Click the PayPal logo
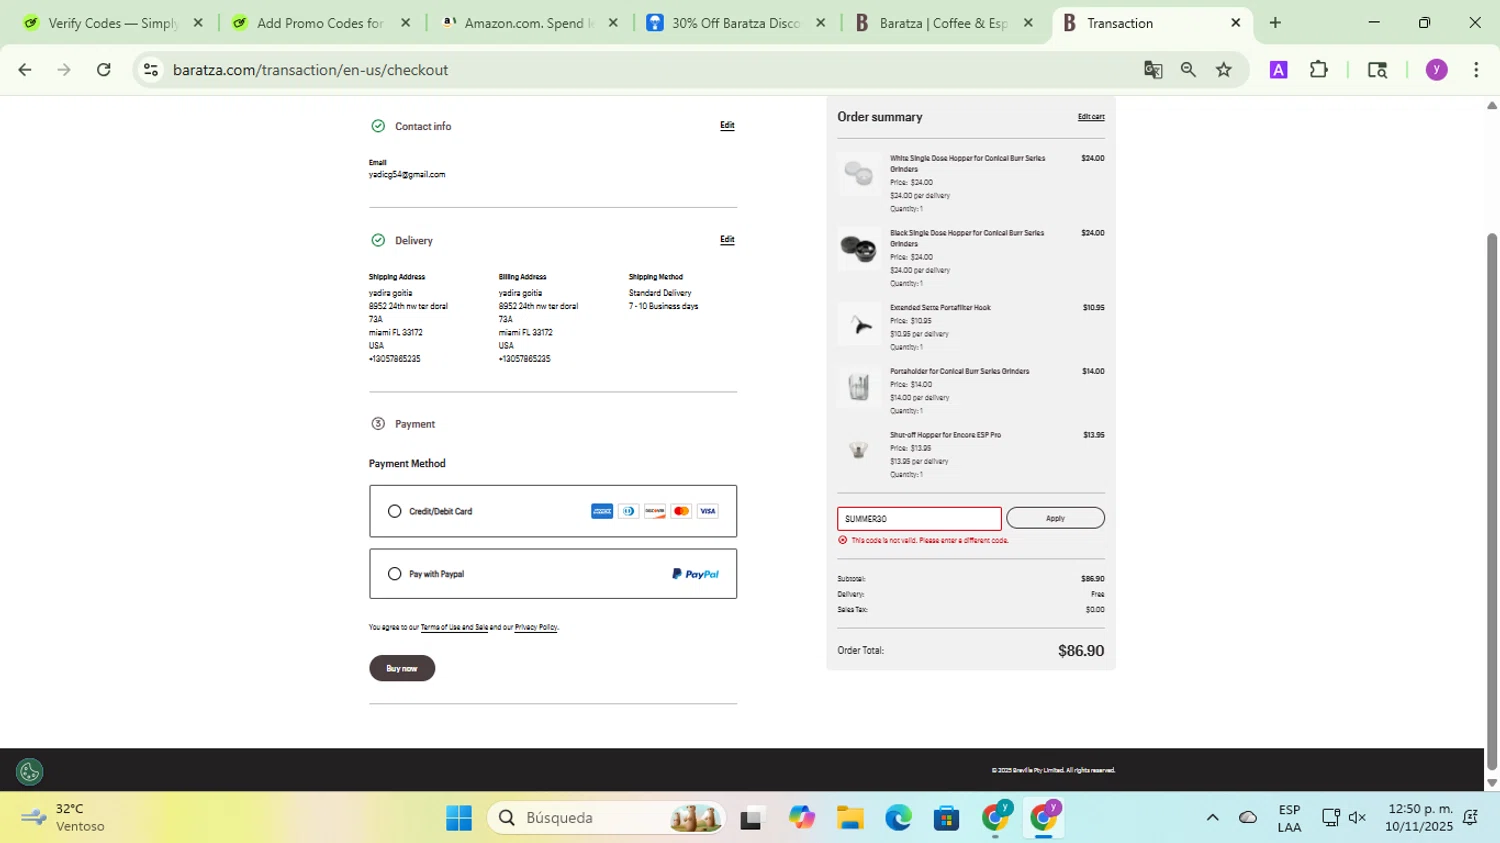1500x843 pixels. (x=695, y=574)
